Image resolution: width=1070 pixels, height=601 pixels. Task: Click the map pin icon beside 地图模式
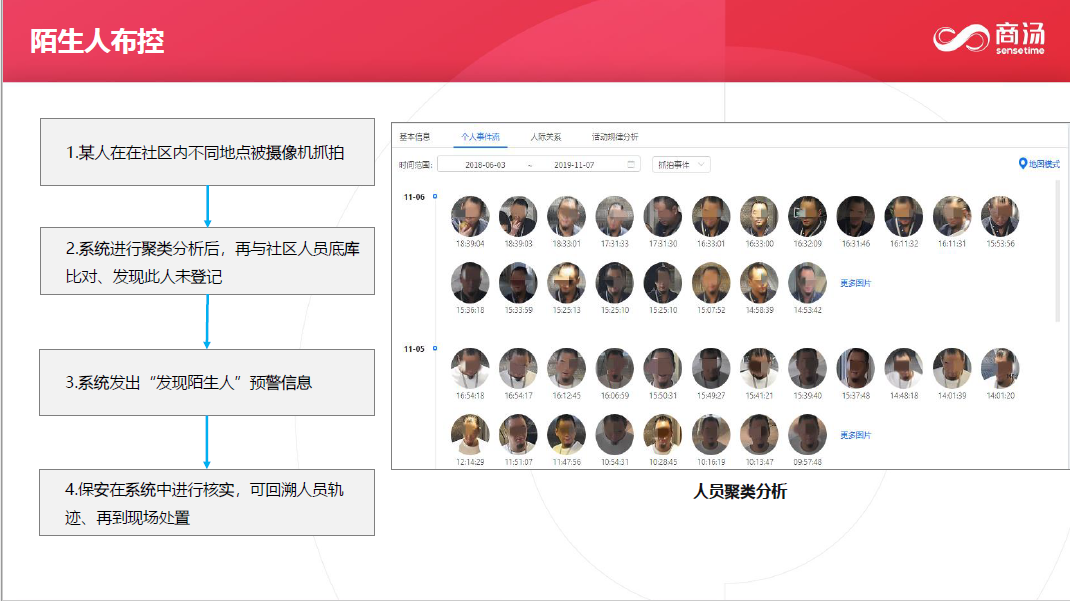coord(1022,164)
